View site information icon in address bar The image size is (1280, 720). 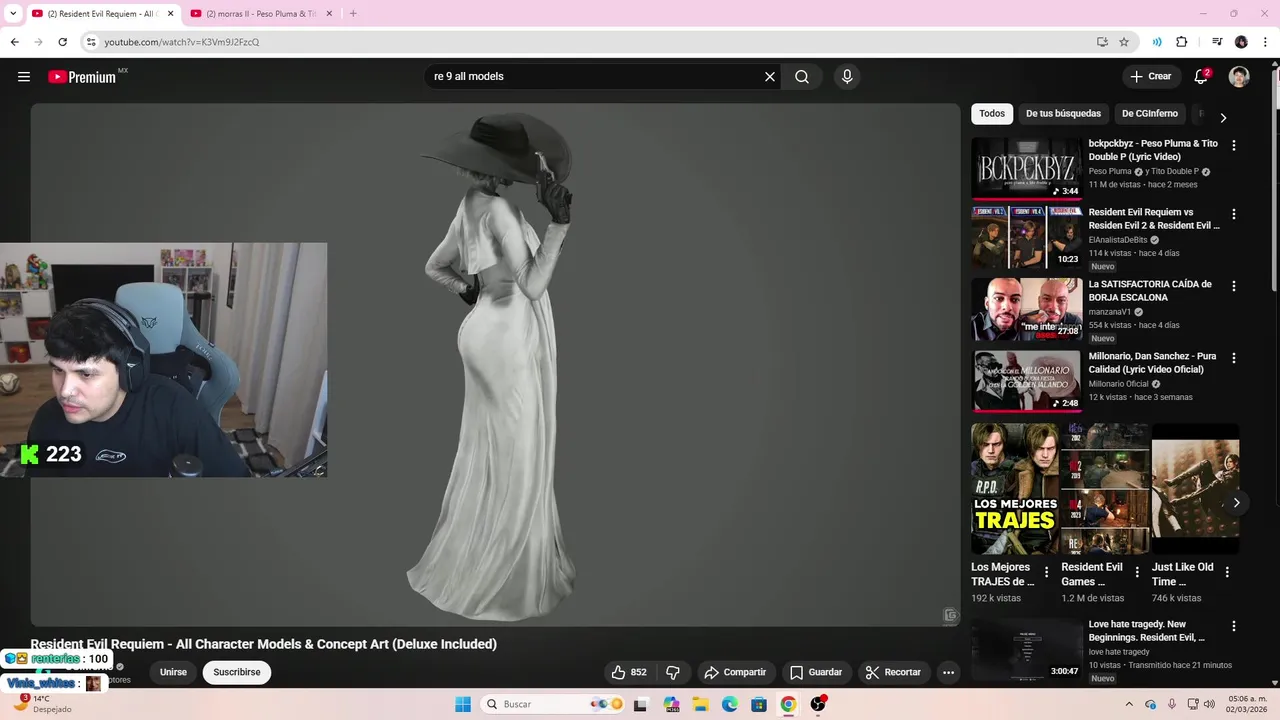click(x=91, y=42)
